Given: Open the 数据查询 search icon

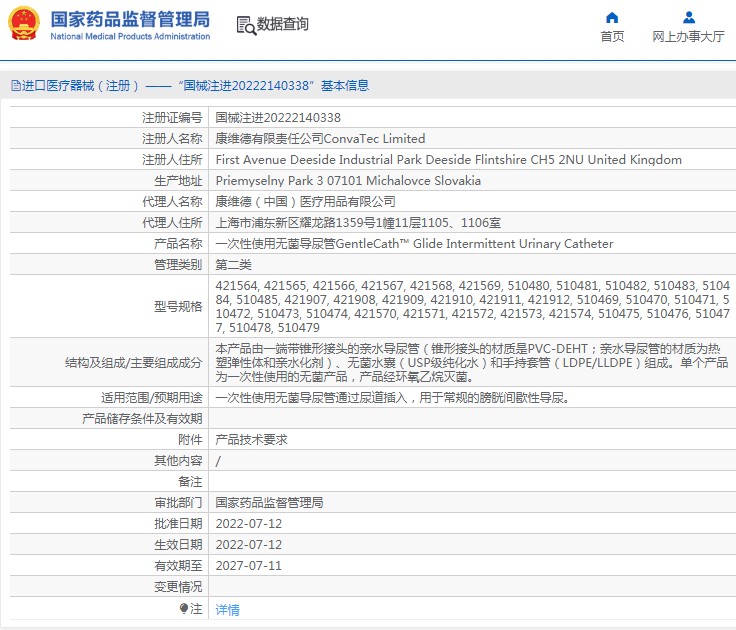Looking at the screenshot, I should 246,25.
